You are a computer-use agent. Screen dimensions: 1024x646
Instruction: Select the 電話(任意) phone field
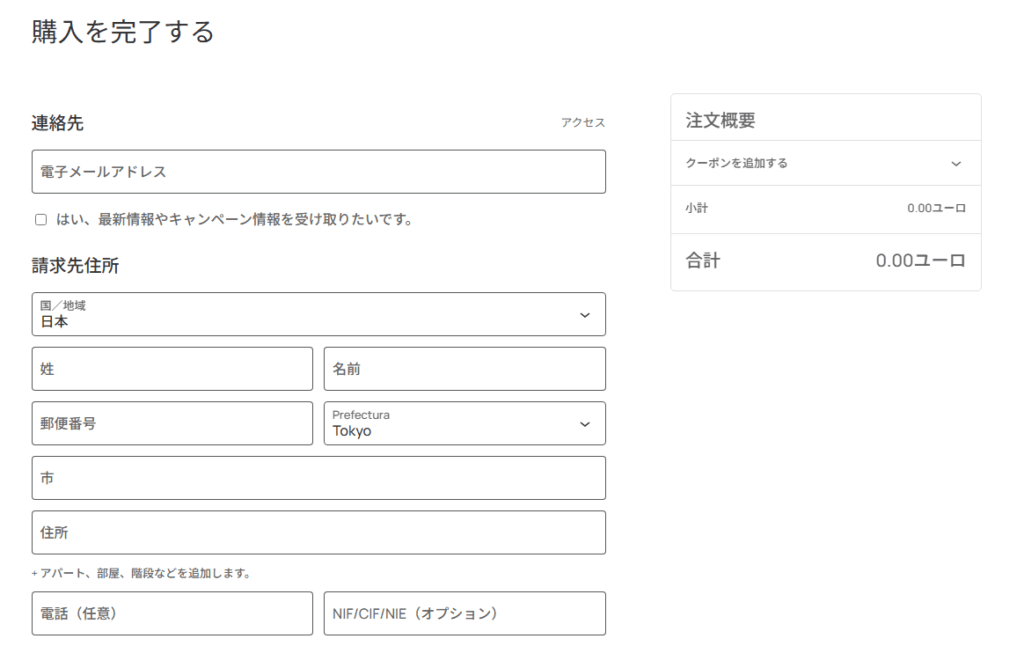point(172,613)
